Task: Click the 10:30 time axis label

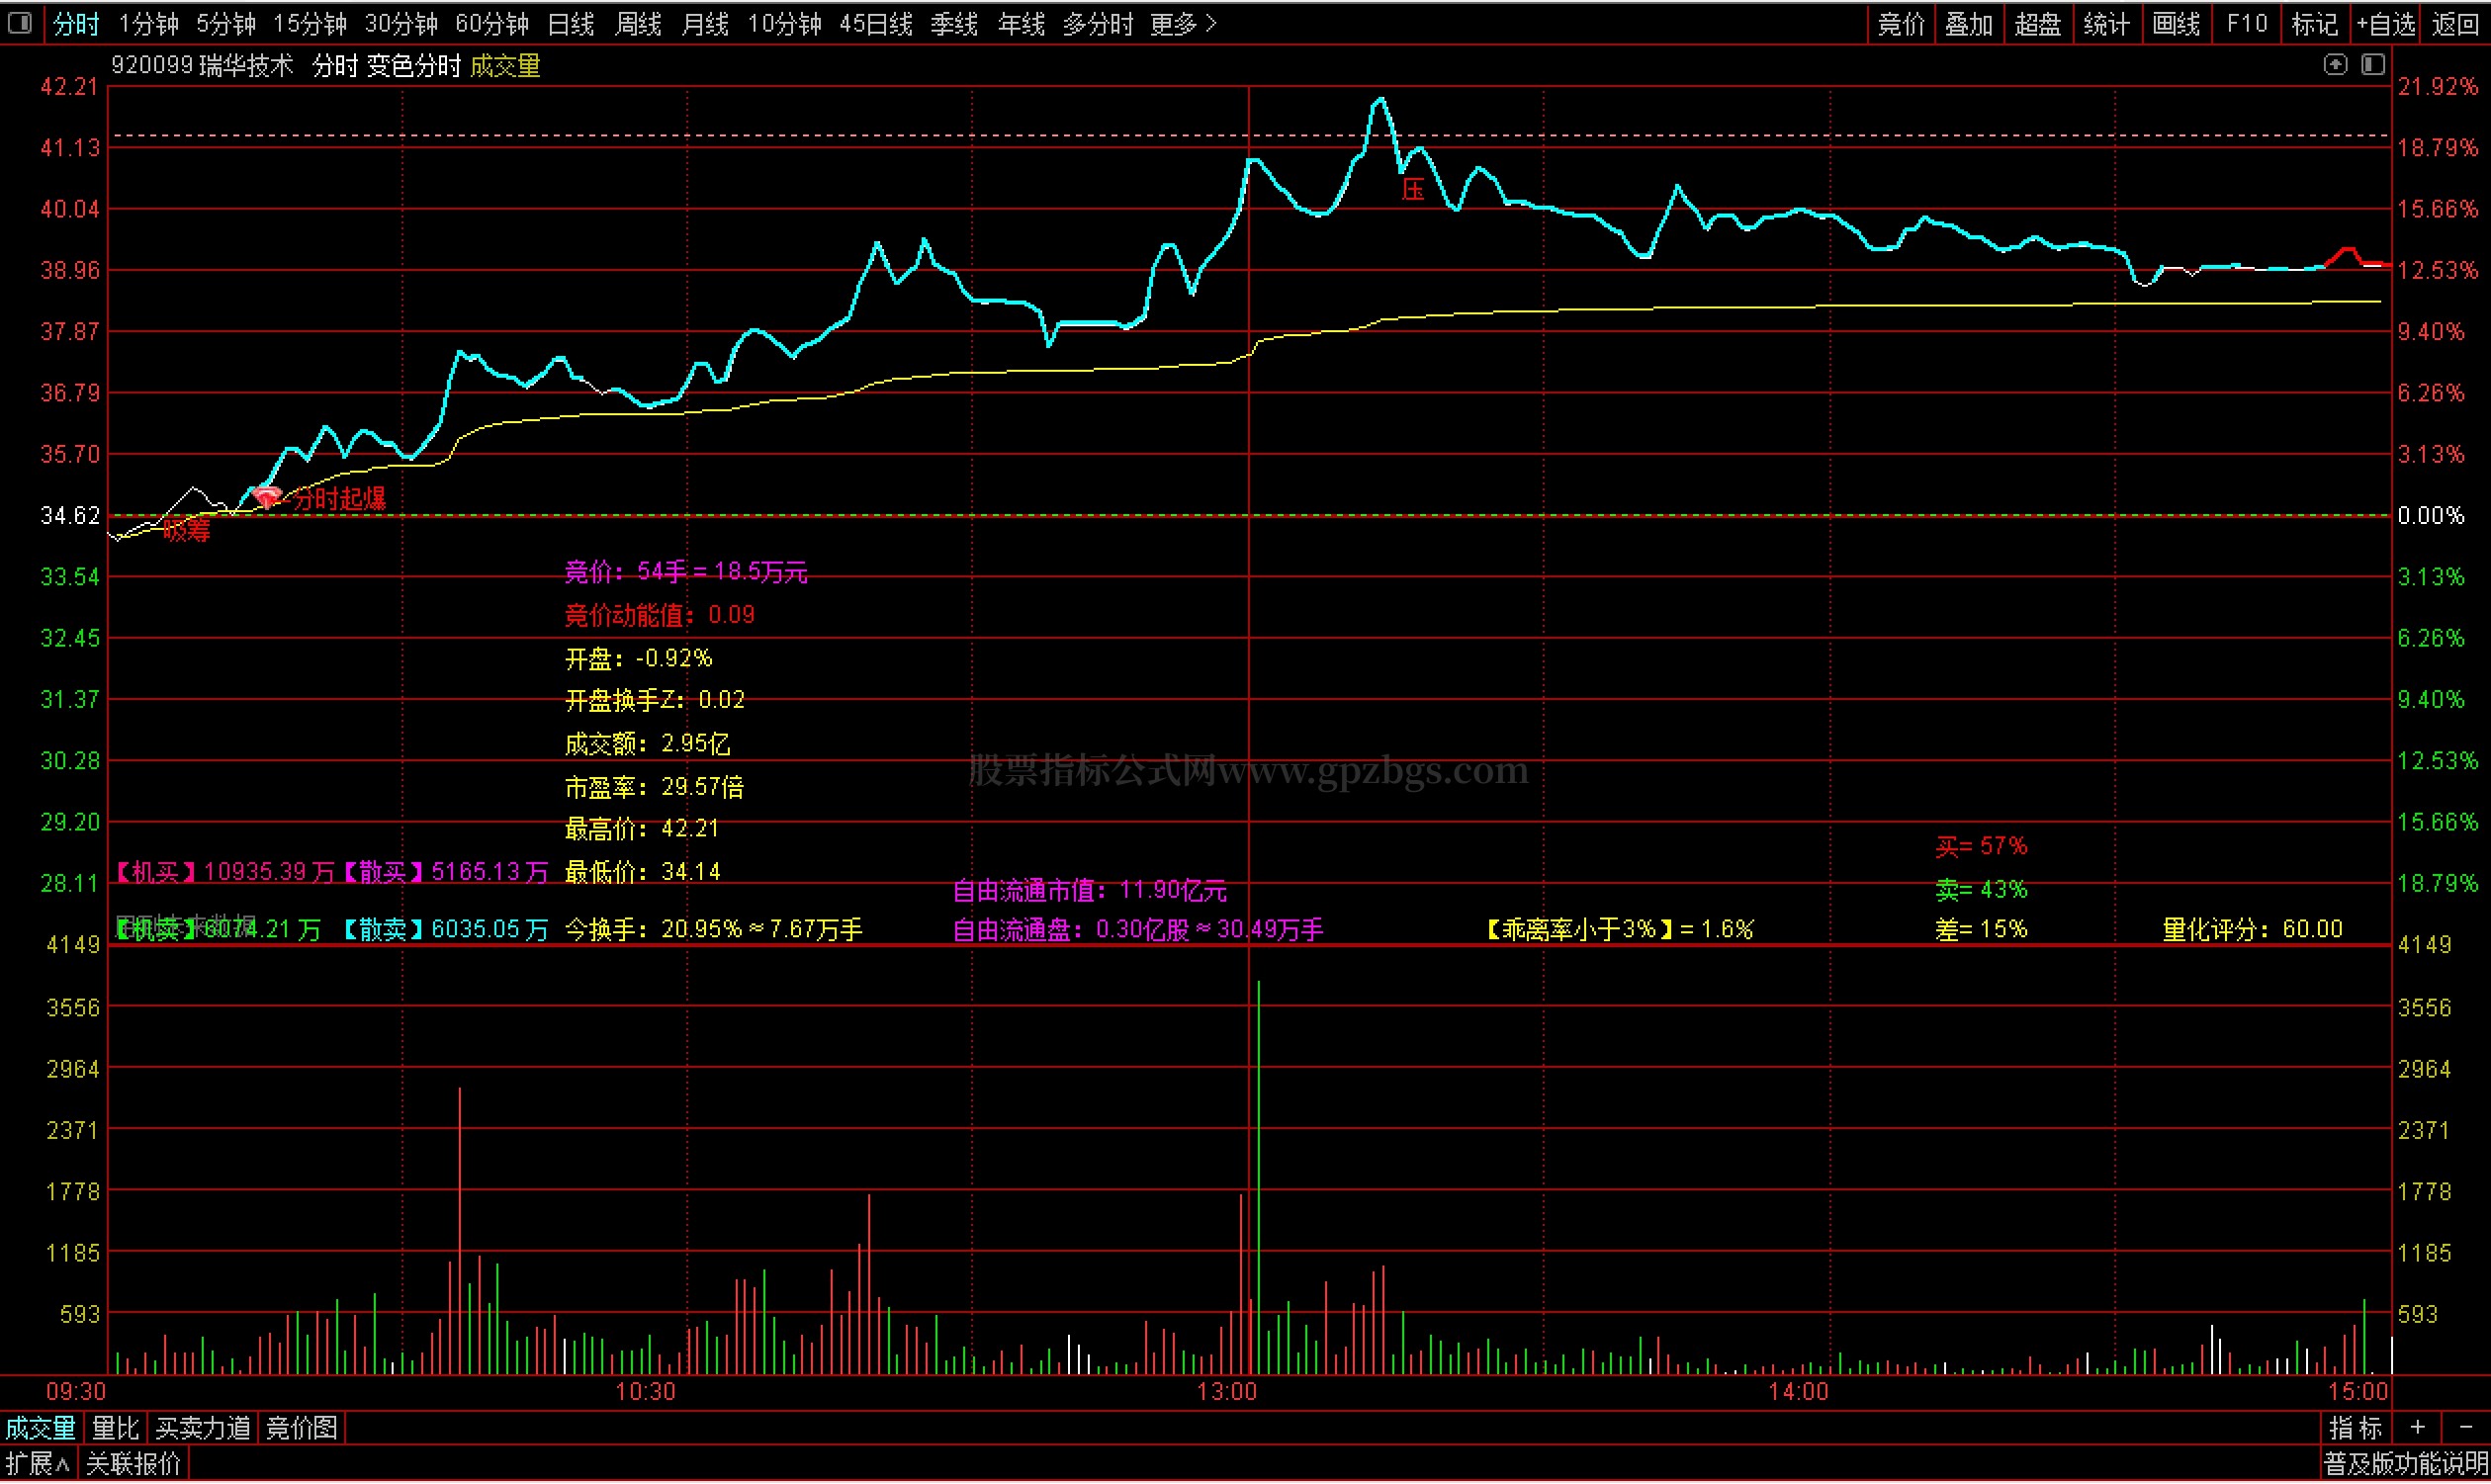Action: click(645, 1392)
